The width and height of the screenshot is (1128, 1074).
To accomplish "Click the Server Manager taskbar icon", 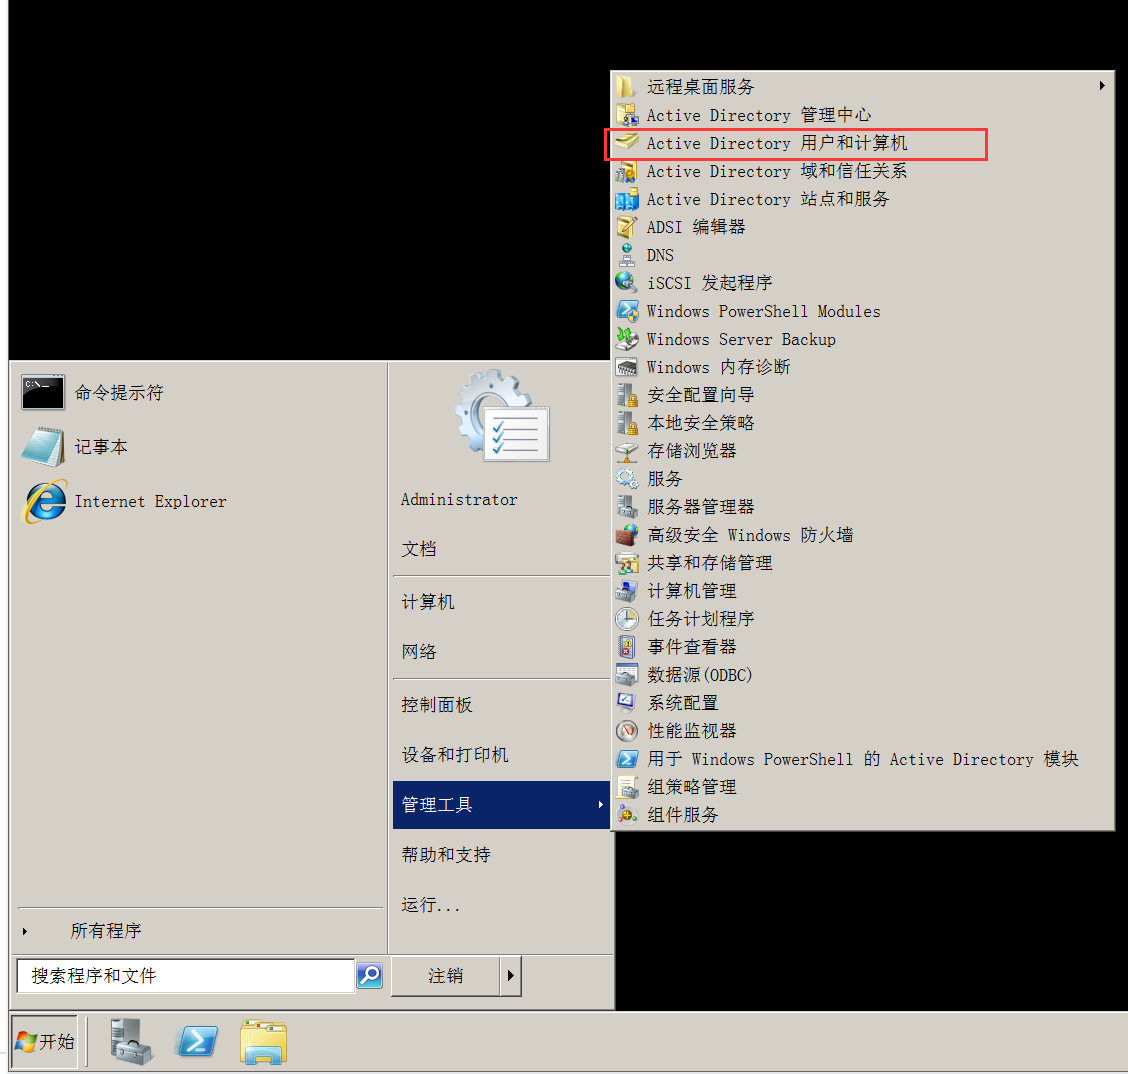I will pyautogui.click(x=131, y=1041).
